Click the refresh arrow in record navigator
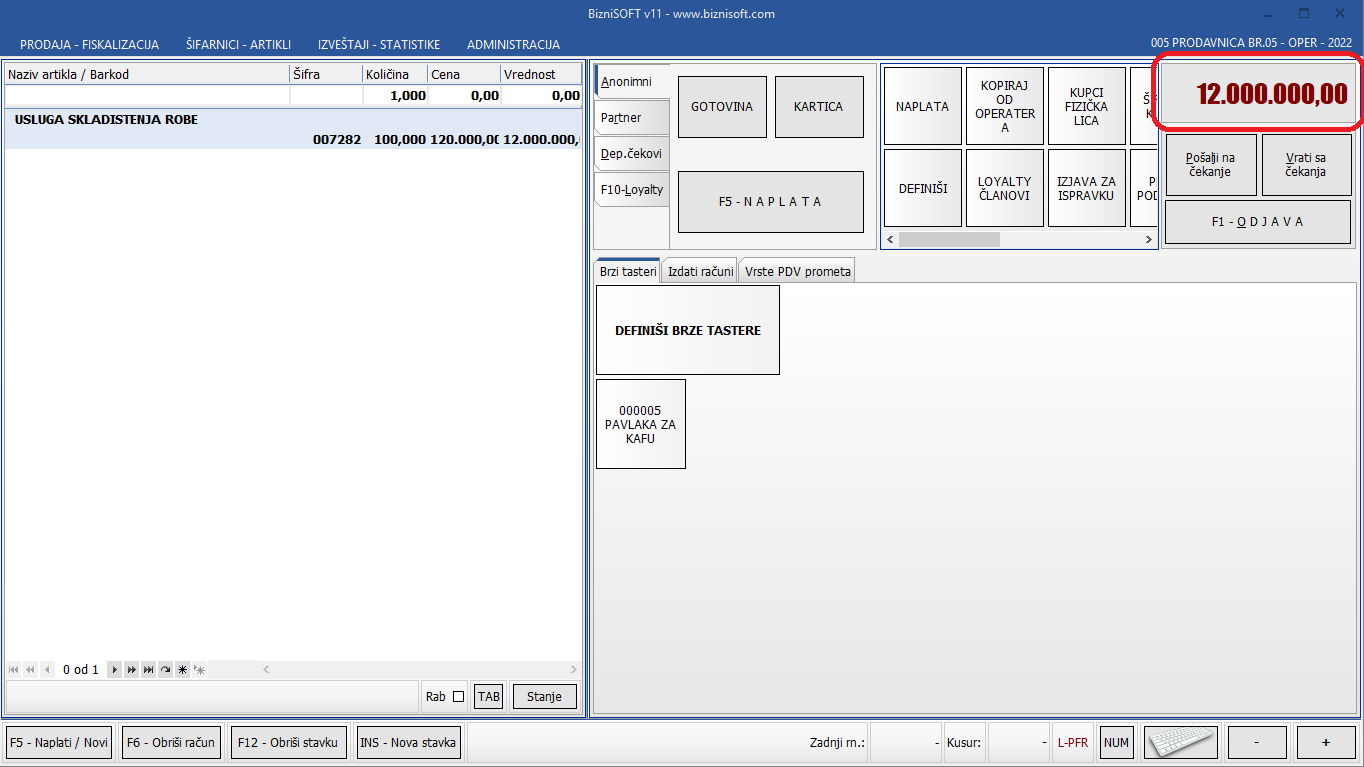The width and height of the screenshot is (1364, 767). point(165,669)
